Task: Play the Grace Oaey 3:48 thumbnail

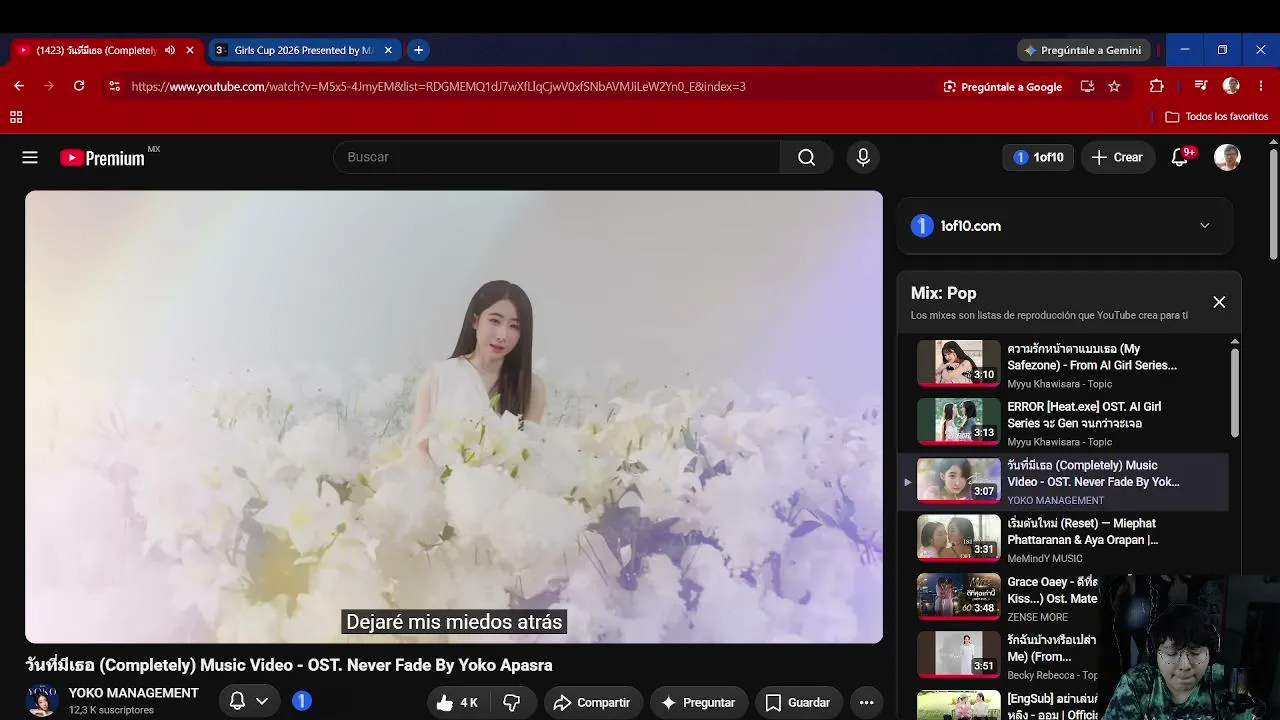Action: click(x=958, y=596)
